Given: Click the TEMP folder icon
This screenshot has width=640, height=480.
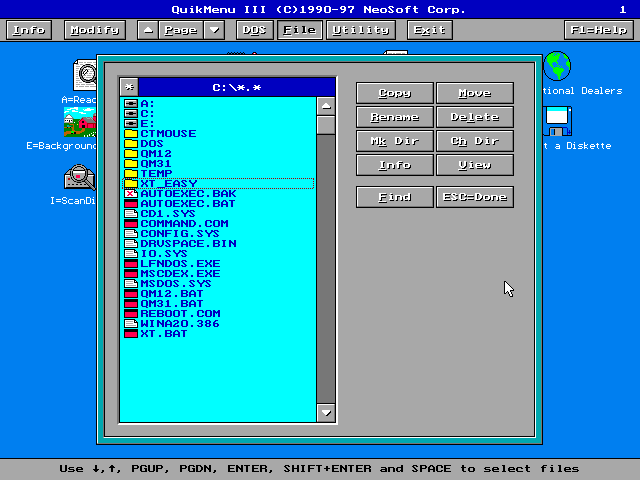Looking at the screenshot, I should 131,173.
